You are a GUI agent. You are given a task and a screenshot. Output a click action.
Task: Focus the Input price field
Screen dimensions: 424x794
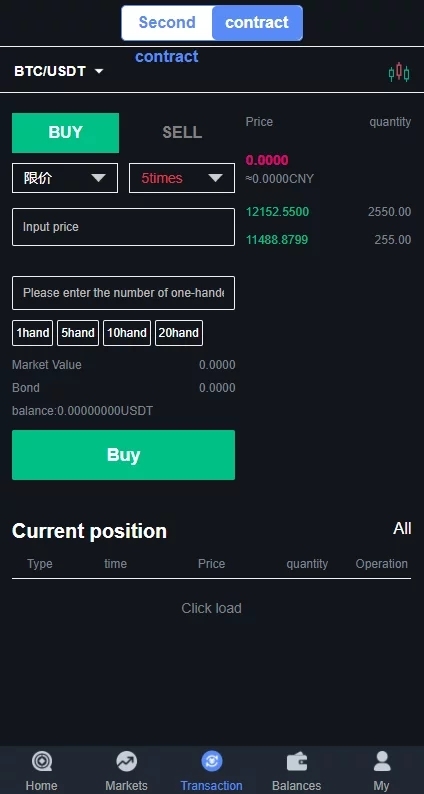[x=124, y=227]
